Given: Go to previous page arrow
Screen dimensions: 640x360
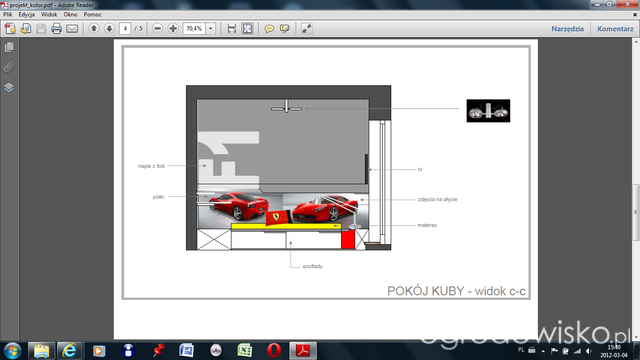Looking at the screenshot, I should 94,29.
